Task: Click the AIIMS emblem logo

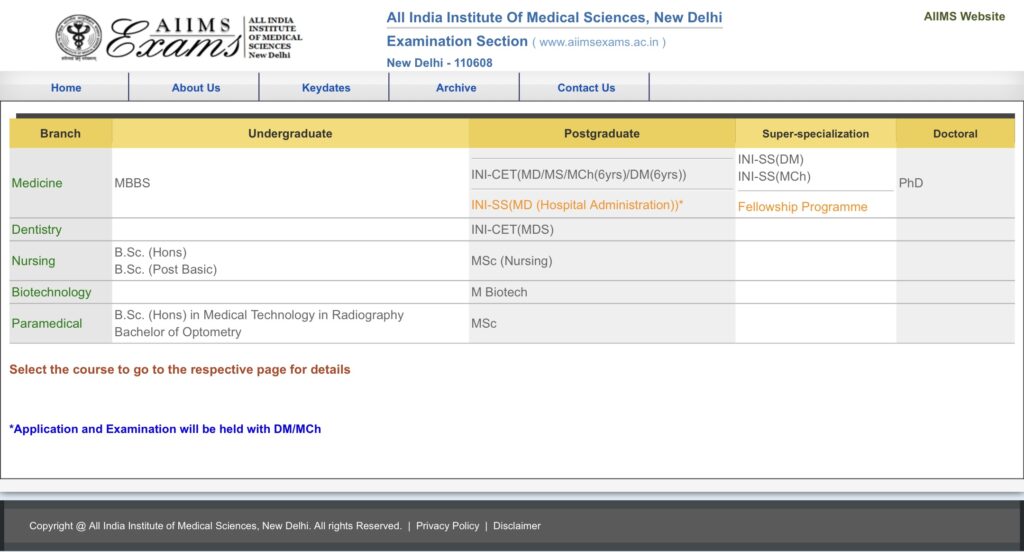Action: coord(78,37)
